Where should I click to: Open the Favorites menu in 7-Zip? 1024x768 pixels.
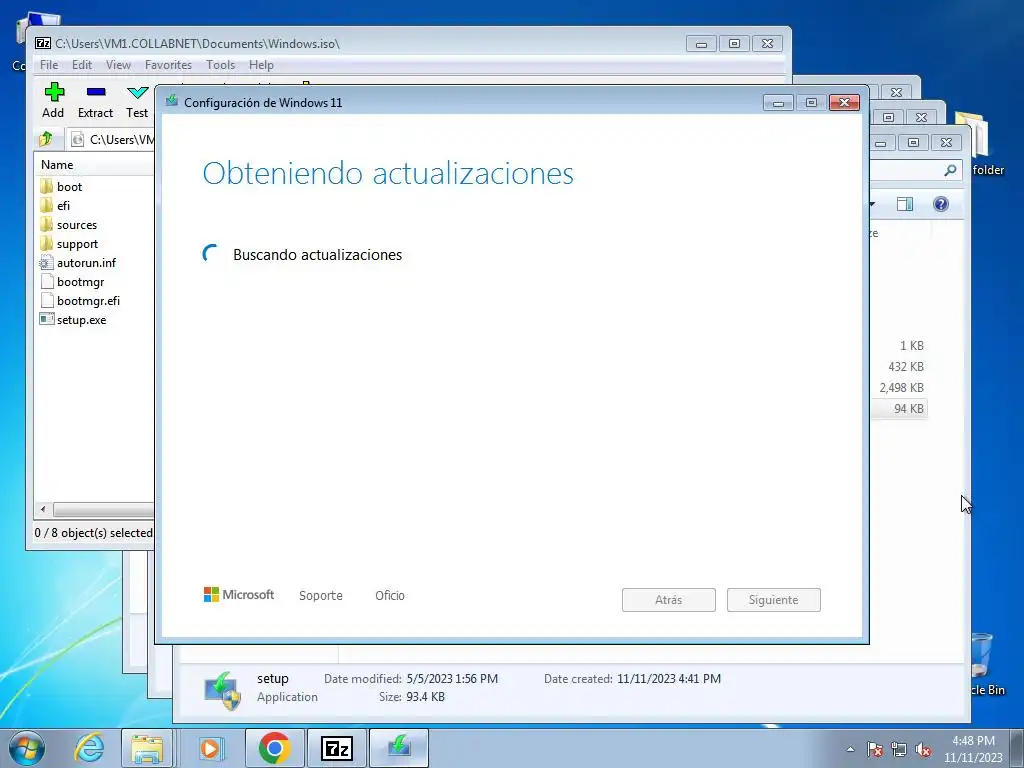[x=168, y=65]
